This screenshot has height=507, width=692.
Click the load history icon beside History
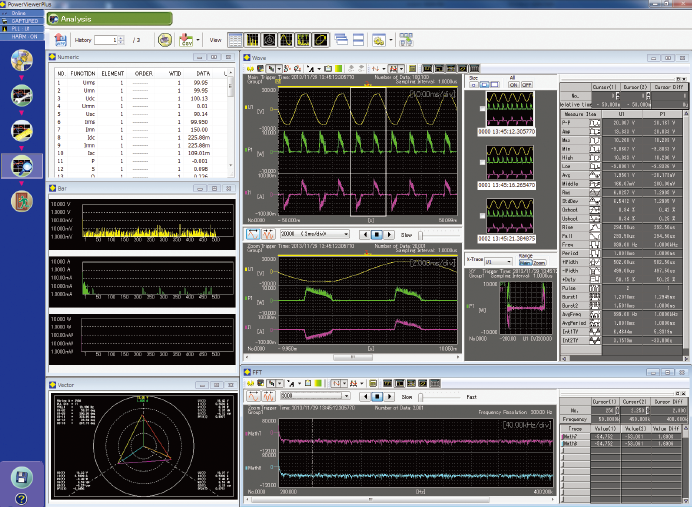click(61, 40)
